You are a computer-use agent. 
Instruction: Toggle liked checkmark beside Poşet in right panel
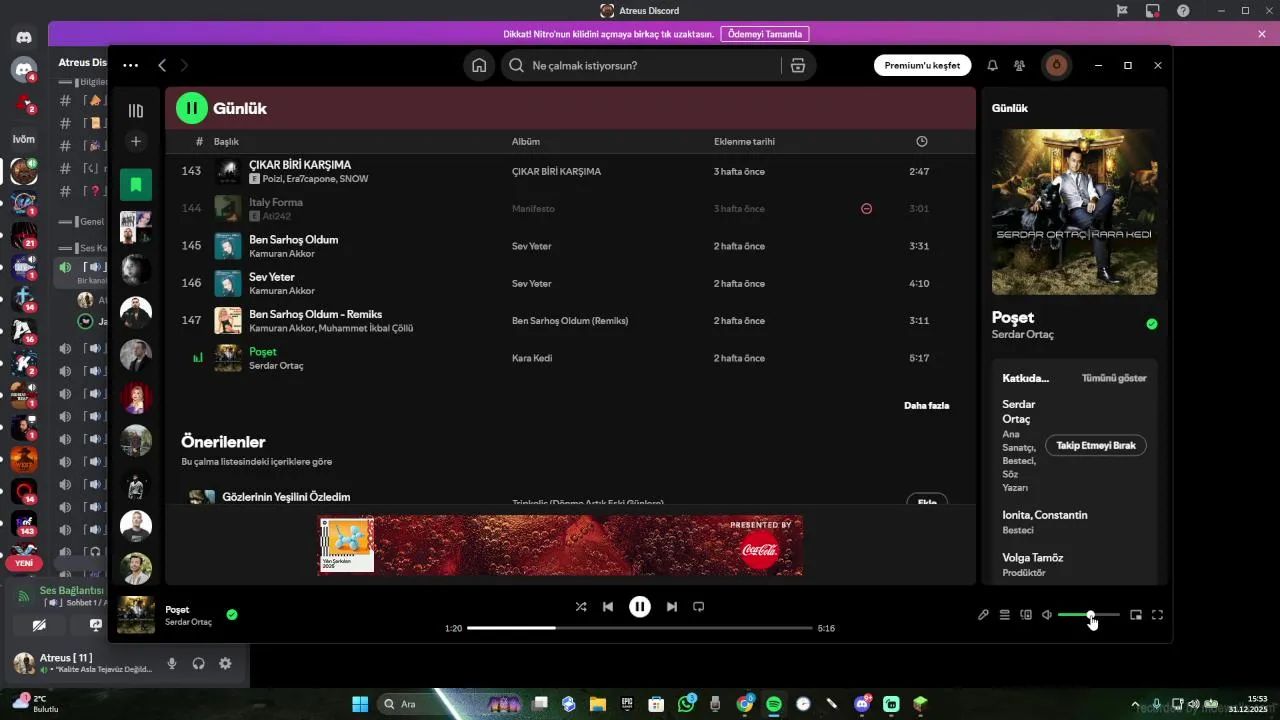[1151, 324]
